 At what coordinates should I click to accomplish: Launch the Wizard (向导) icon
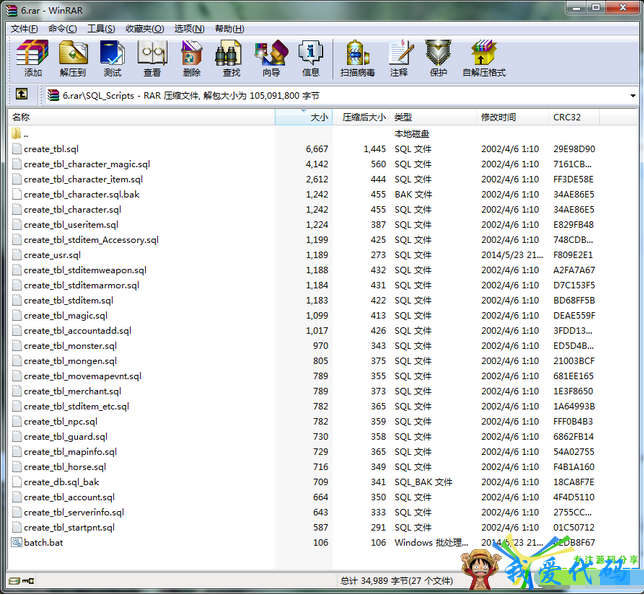coord(271,58)
